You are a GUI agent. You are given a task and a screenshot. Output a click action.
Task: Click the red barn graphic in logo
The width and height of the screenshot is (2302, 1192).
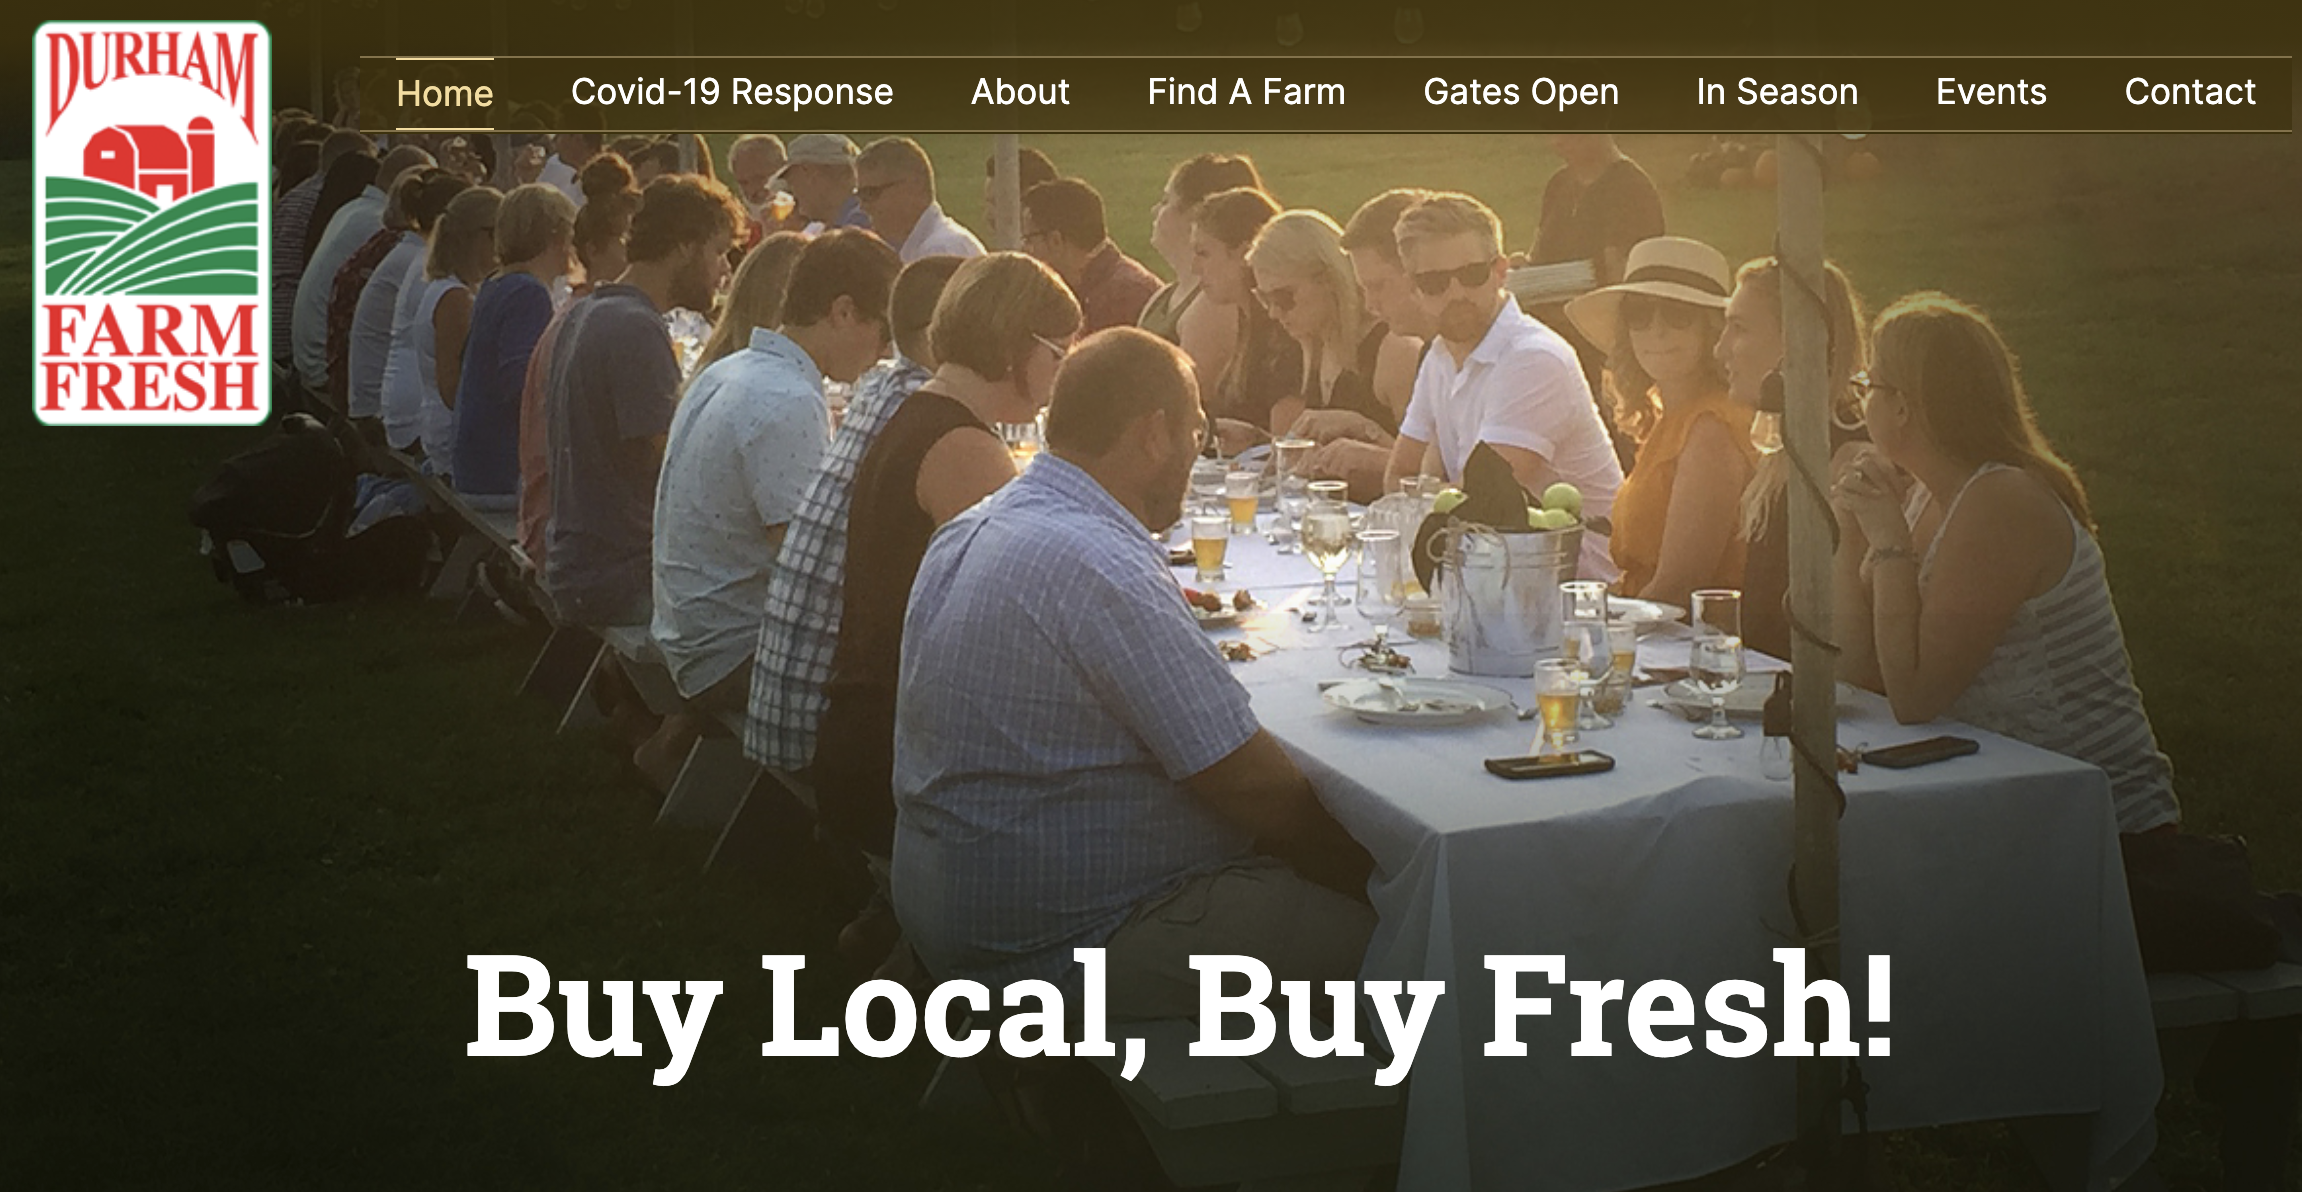150,159
